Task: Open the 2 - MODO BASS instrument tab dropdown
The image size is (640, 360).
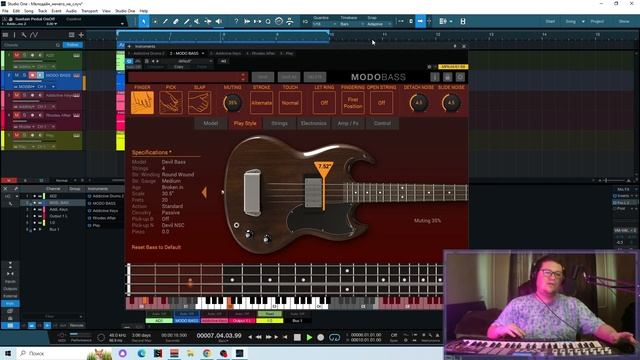Action: [203, 53]
